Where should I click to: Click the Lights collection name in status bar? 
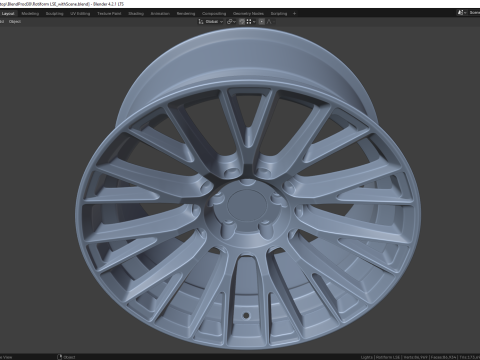366,357
